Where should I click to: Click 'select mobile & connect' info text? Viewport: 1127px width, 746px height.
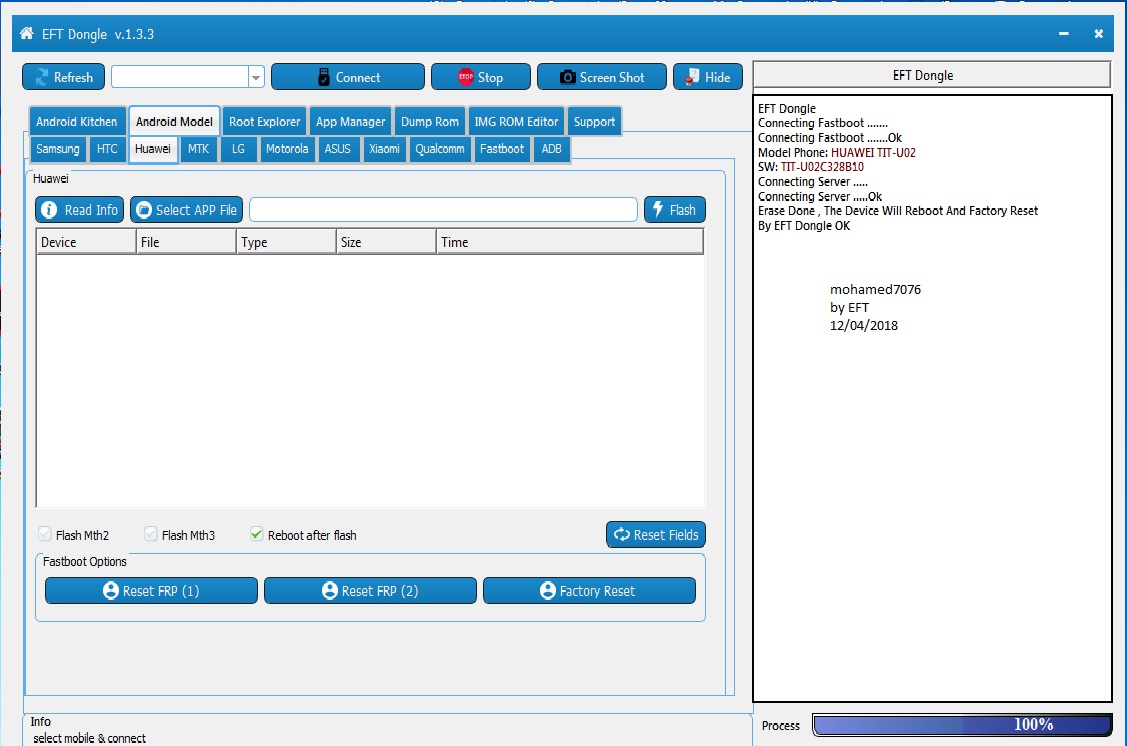pyautogui.click(x=89, y=738)
